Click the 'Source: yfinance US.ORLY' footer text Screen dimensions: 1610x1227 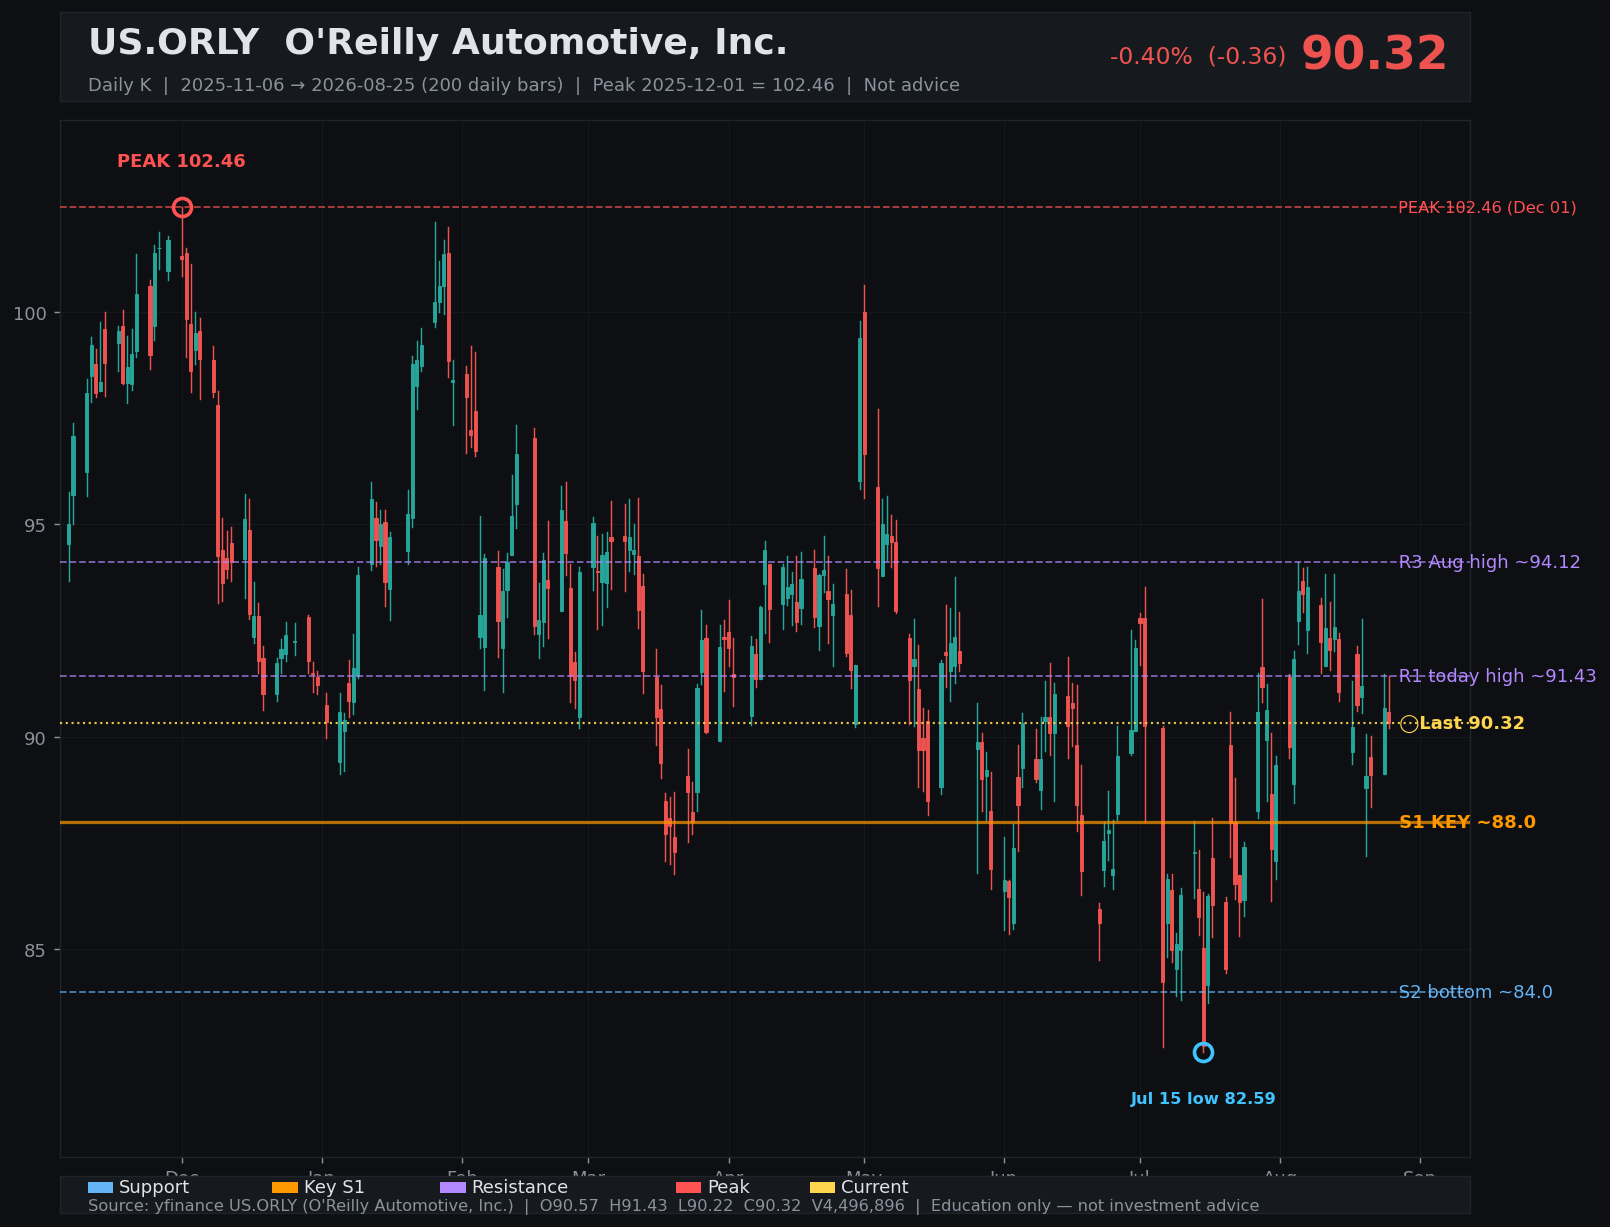click(673, 1206)
